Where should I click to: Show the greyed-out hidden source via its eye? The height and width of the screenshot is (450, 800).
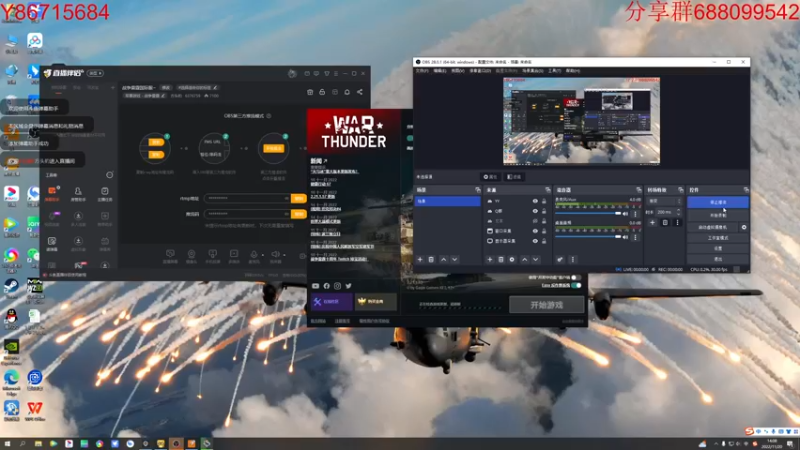coord(535,221)
